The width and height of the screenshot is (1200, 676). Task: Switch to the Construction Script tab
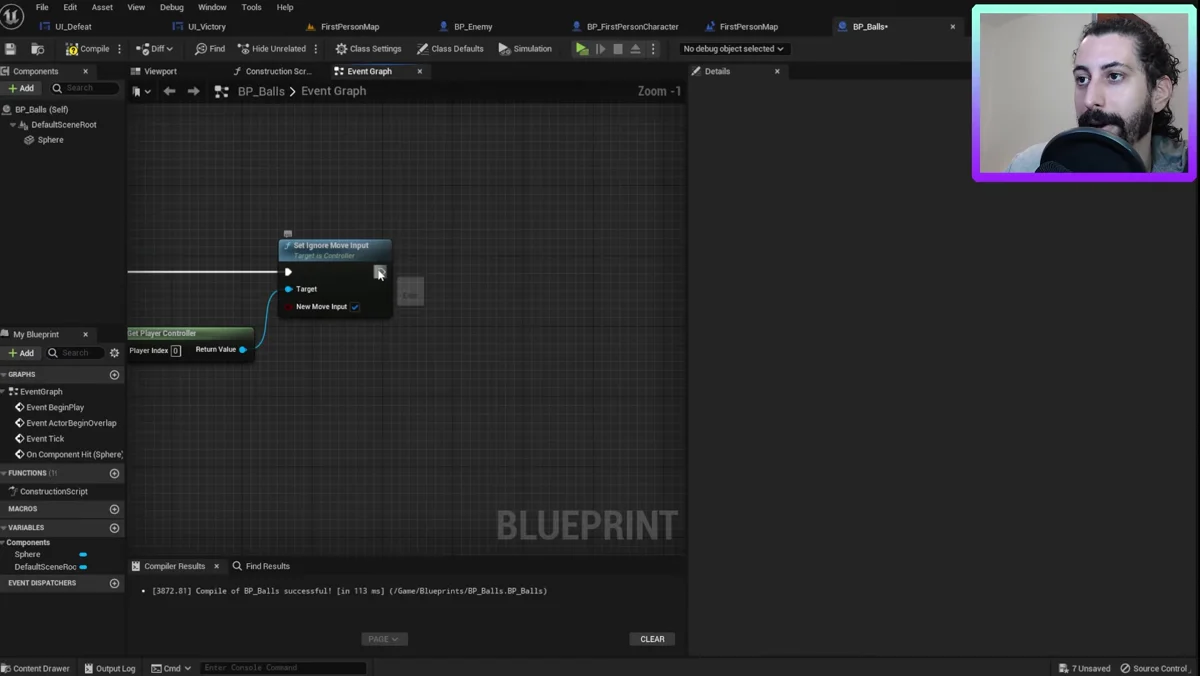pyautogui.click(x=278, y=71)
